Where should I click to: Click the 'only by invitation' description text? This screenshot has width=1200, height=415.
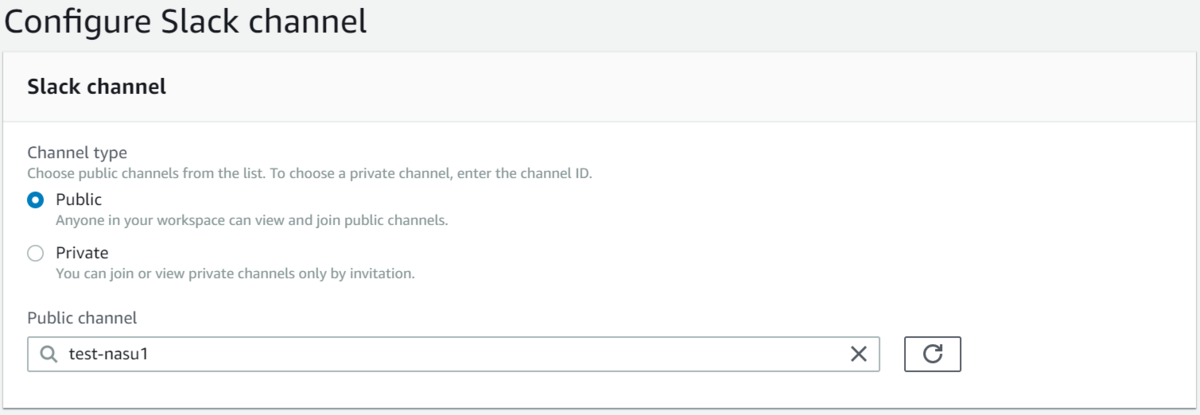tap(235, 273)
